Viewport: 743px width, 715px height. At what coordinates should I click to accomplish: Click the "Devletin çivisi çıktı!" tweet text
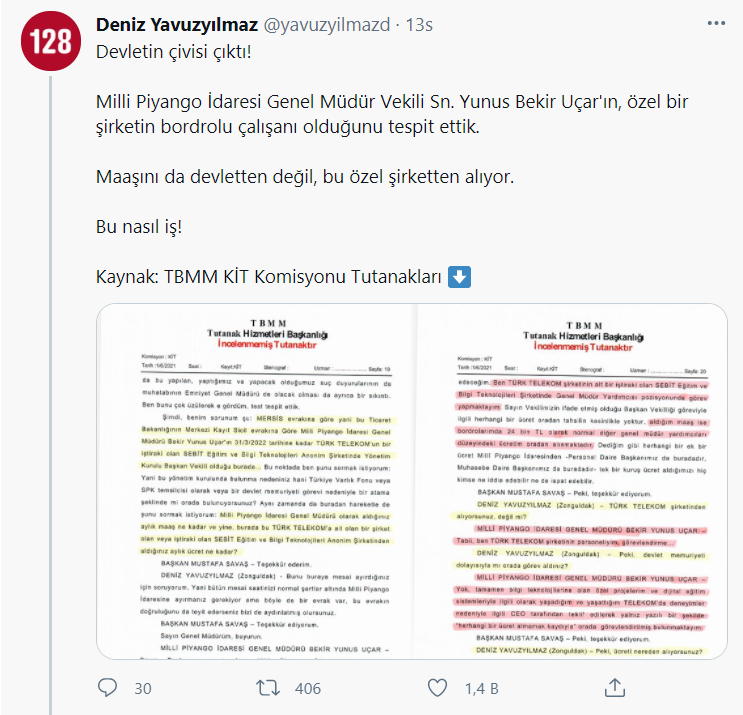pyautogui.click(x=173, y=52)
